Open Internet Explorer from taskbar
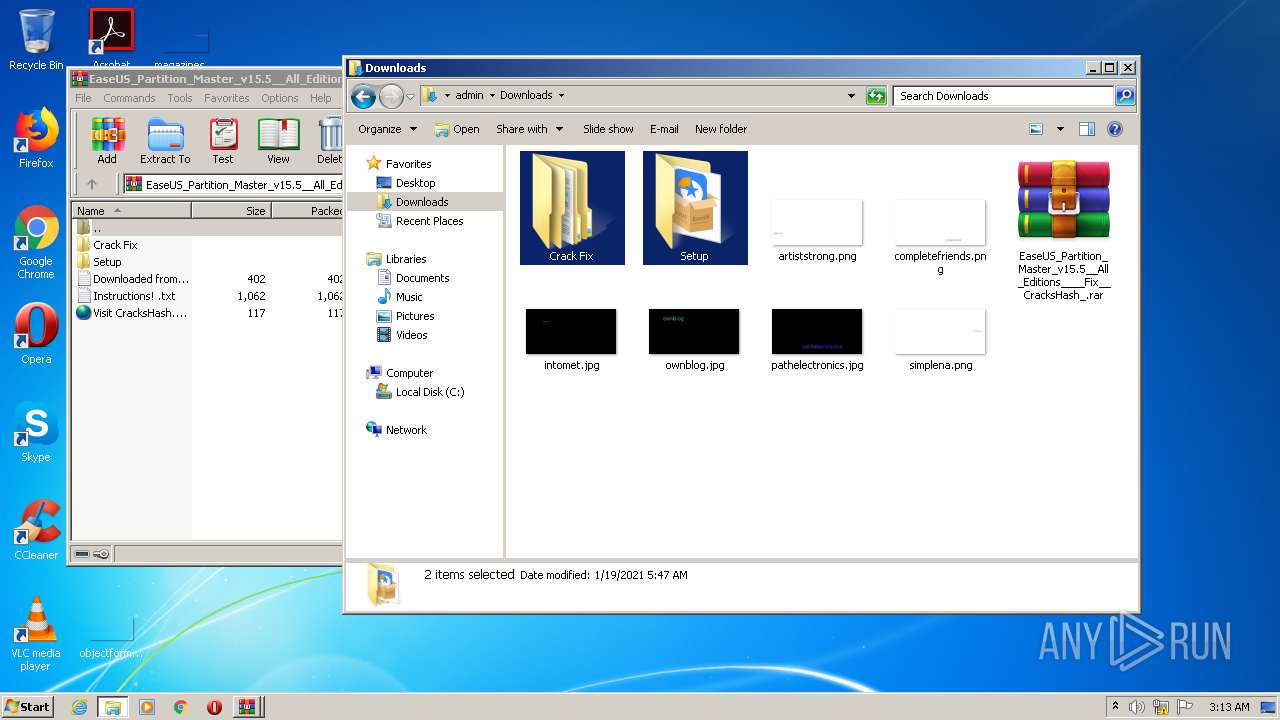The image size is (1280, 720). (79, 707)
